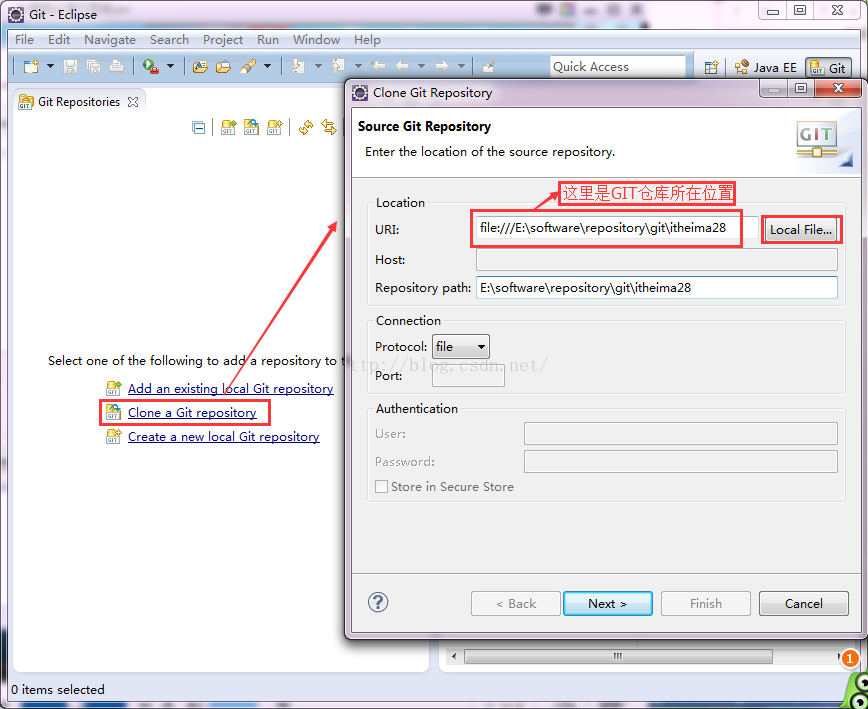Viewport: 868px width, 709px height.
Task: Click the Cancel button
Action: (804, 603)
